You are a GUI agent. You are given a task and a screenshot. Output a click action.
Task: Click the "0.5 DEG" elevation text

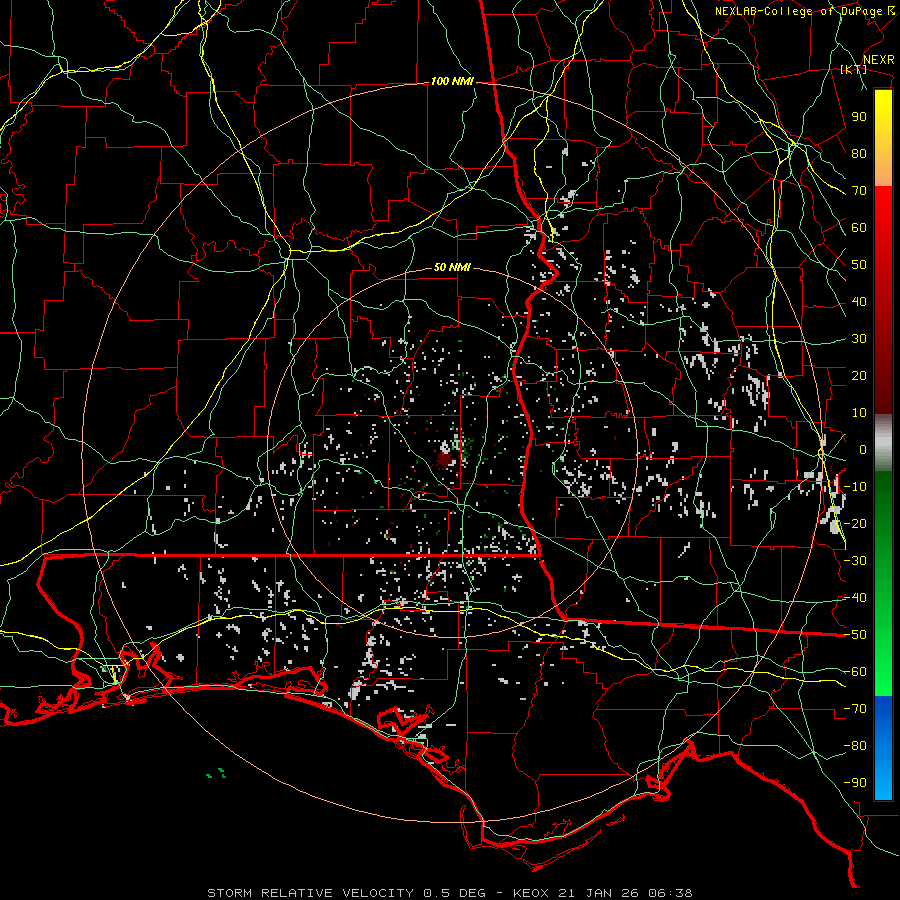pos(455,893)
